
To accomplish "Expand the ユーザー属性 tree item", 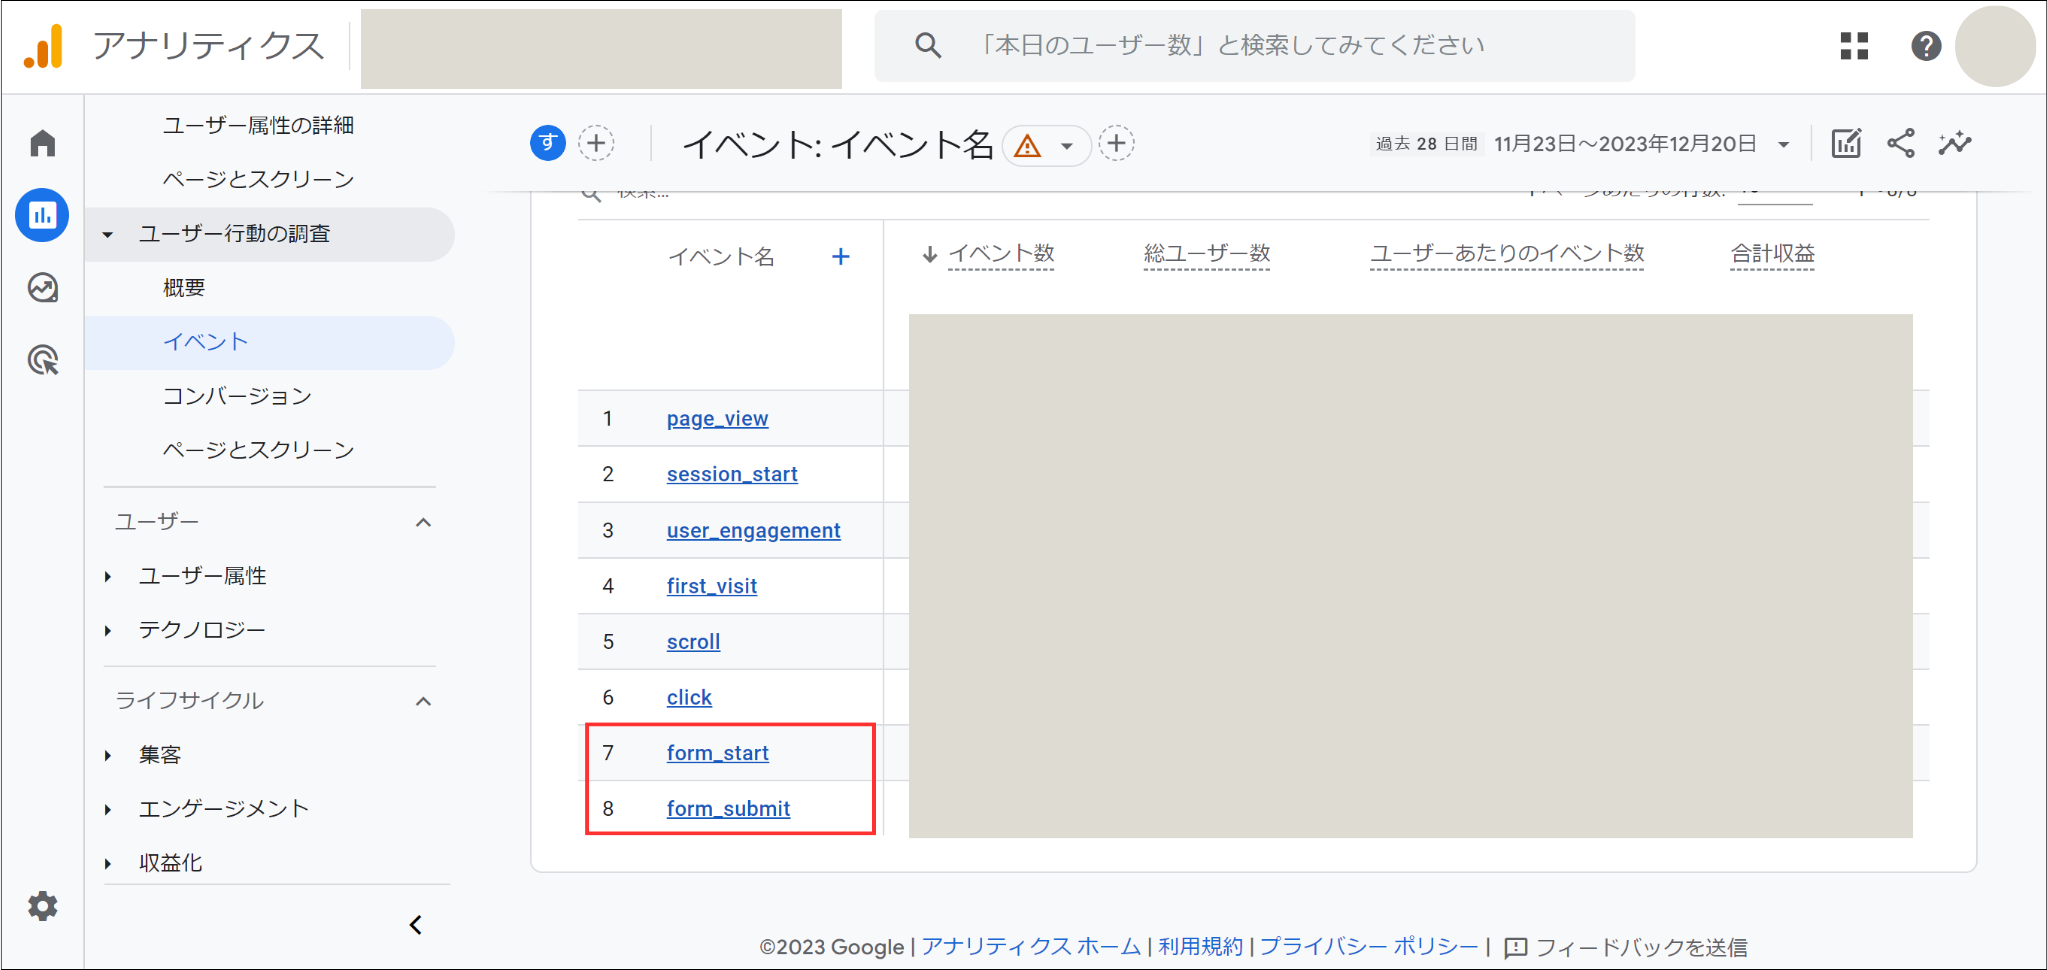I will click(108, 576).
